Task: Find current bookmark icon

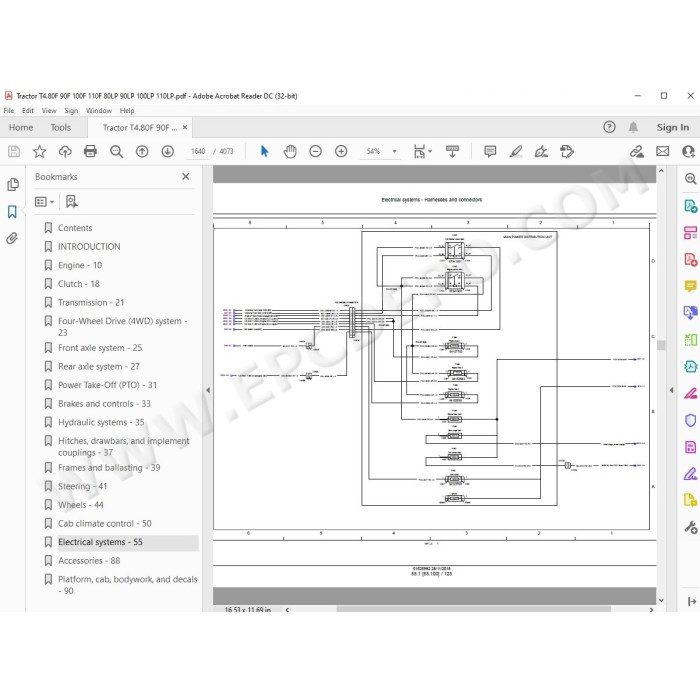Action: point(71,202)
